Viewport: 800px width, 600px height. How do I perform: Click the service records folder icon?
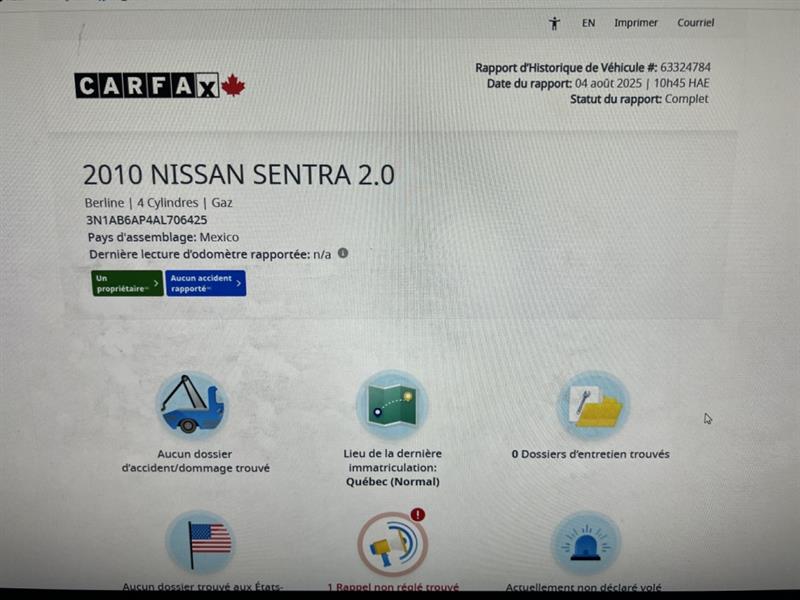pyautogui.click(x=593, y=405)
